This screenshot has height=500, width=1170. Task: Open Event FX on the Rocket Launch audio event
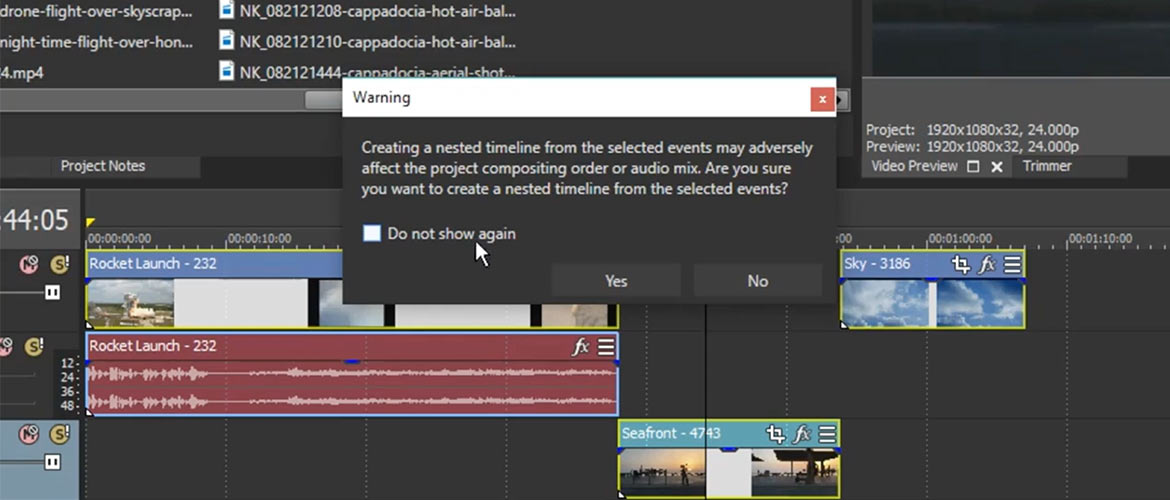click(x=581, y=347)
